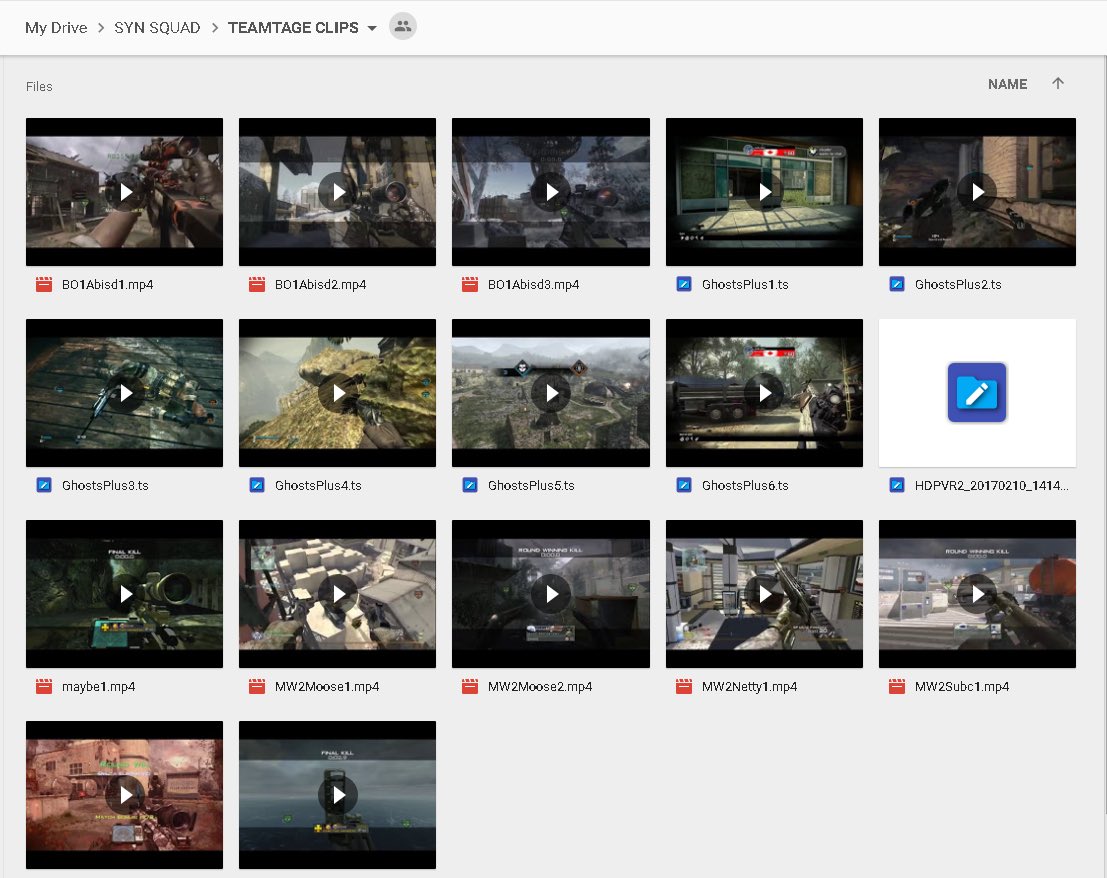The image size is (1107, 878).
Task: Play the MW2Netty1.mp4 thumbnail video
Action: [x=764, y=594]
